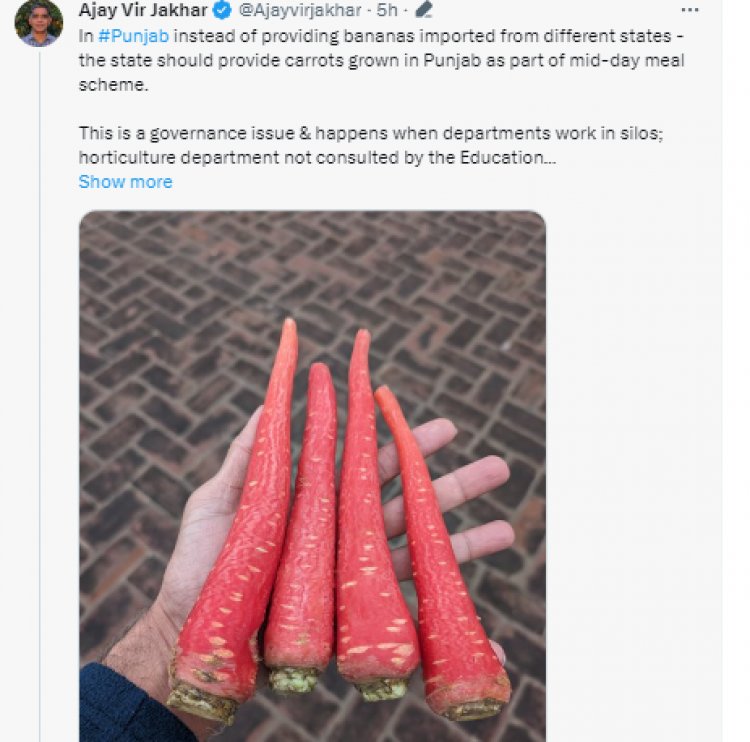Click the truncated text ending with Education…
The image size is (750, 742).
(317, 157)
